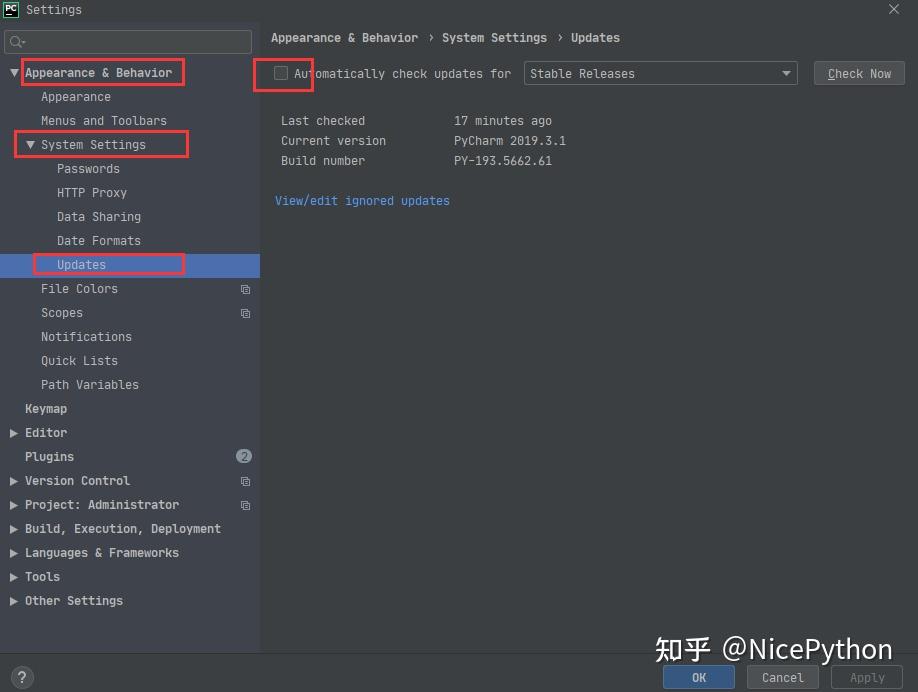Screen dimensions: 918x692
Task: Toggle Automatically check updates checkbox
Action: (x=281, y=73)
